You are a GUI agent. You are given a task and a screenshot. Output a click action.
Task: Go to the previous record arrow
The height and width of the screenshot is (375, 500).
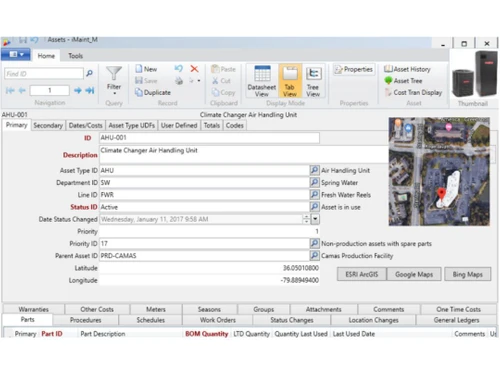pyautogui.click(x=22, y=90)
